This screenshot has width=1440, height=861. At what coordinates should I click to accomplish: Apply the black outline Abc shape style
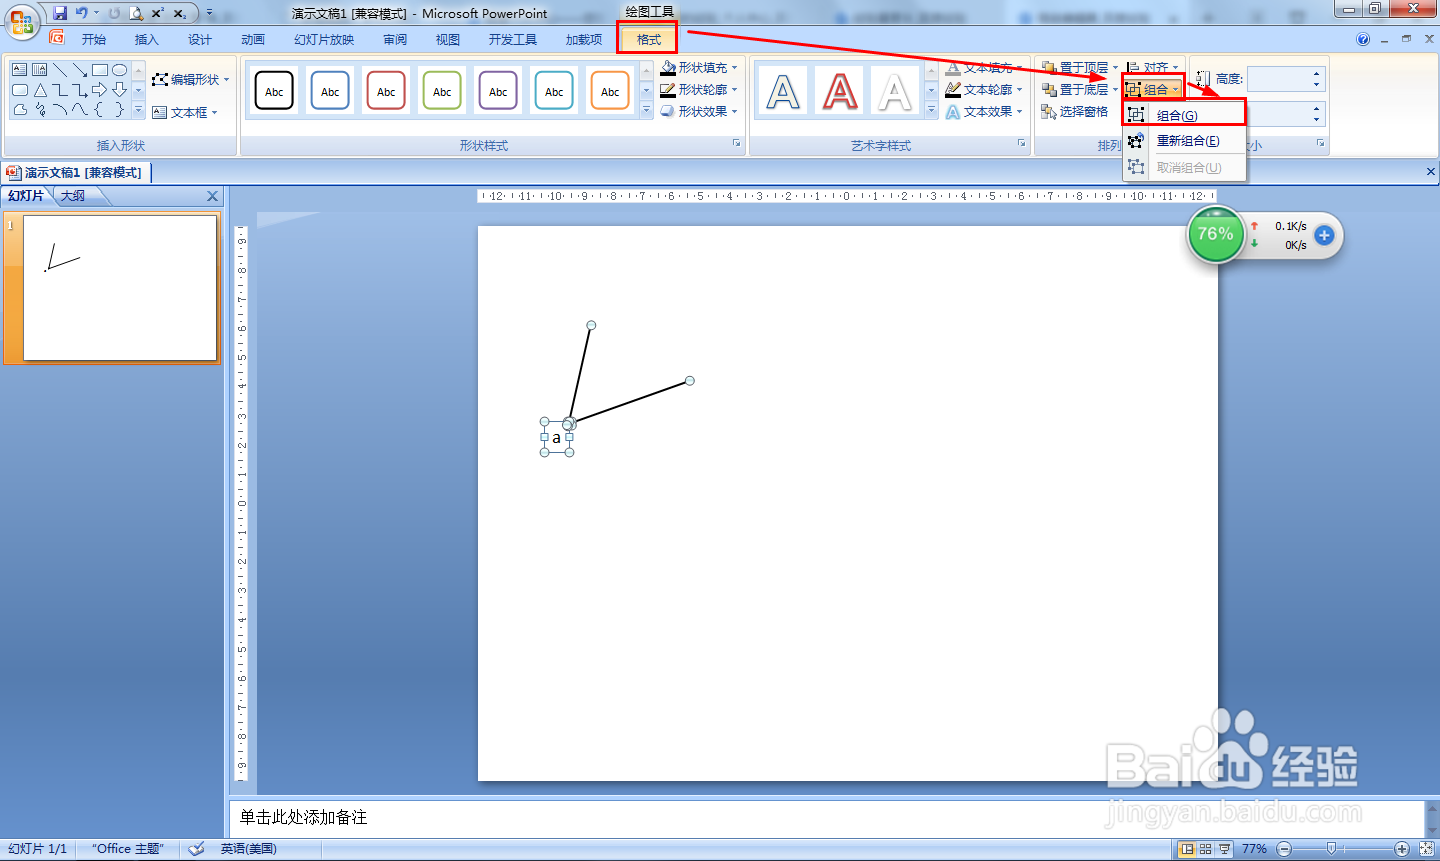(274, 91)
